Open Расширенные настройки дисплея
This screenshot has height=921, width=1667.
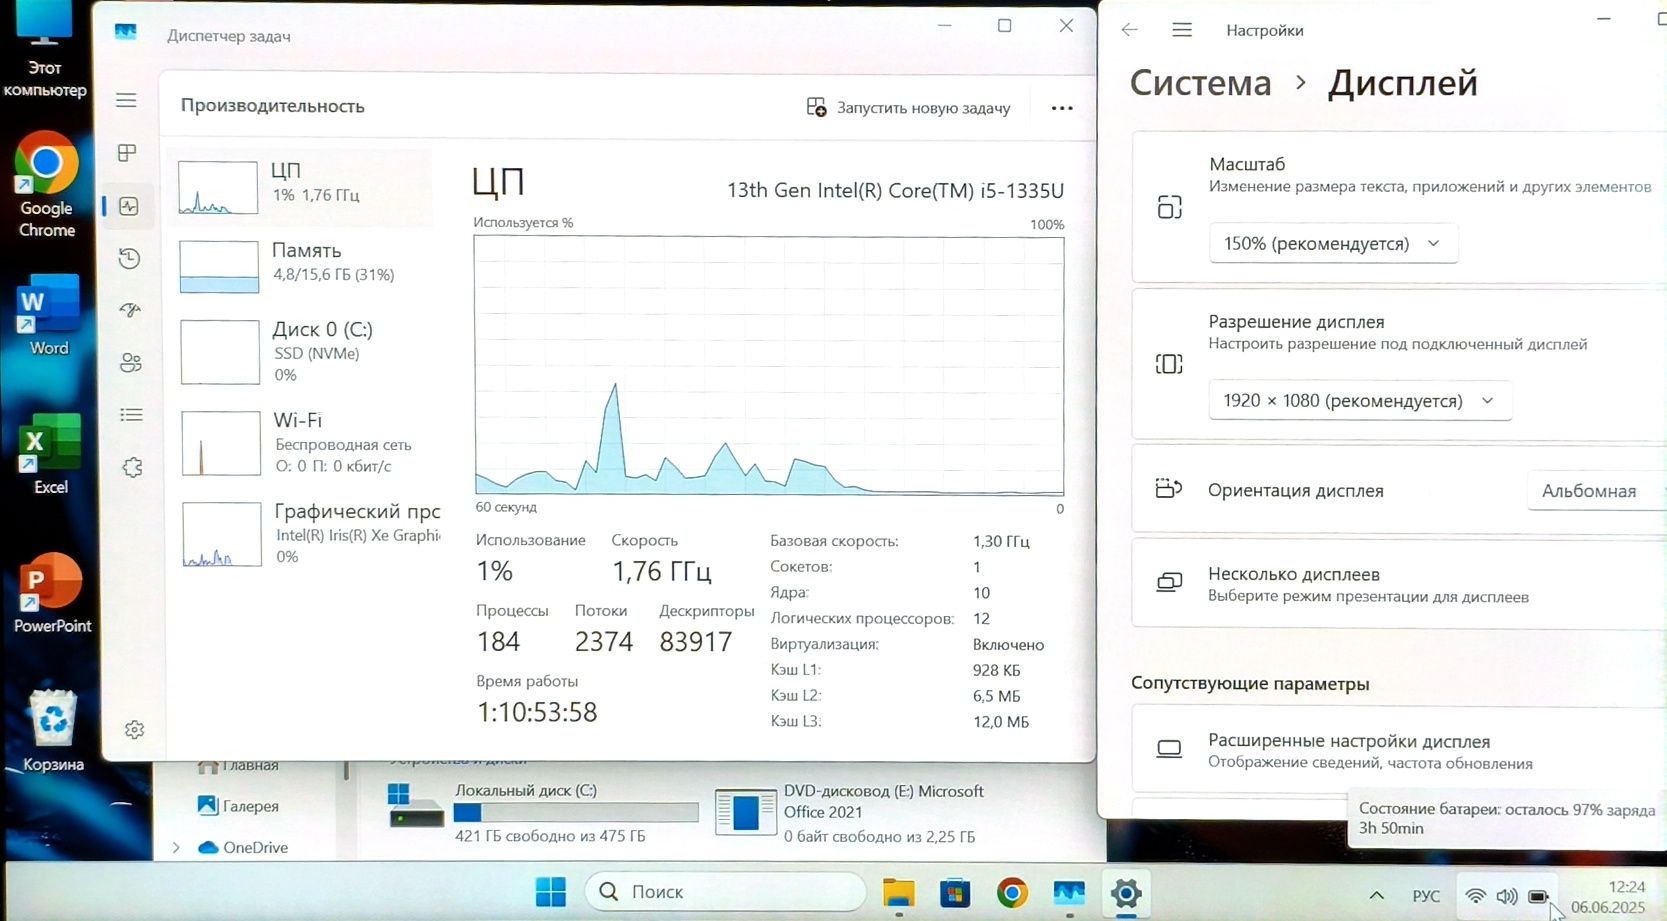coord(1399,750)
